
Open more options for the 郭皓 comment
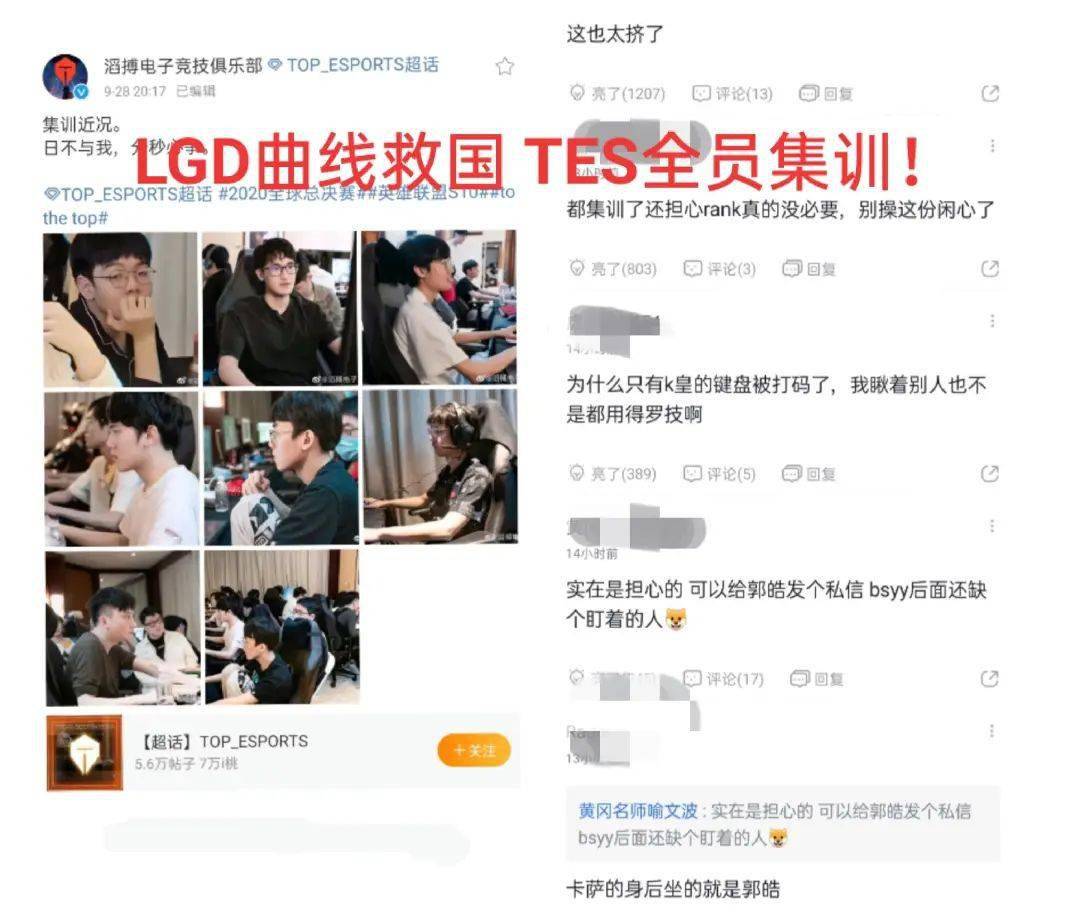(x=992, y=526)
